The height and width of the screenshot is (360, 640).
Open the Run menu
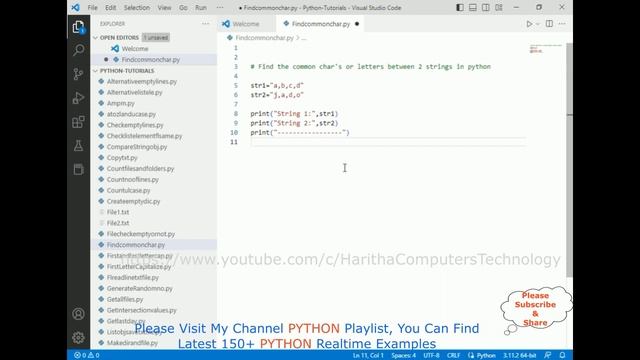[x=201, y=7]
